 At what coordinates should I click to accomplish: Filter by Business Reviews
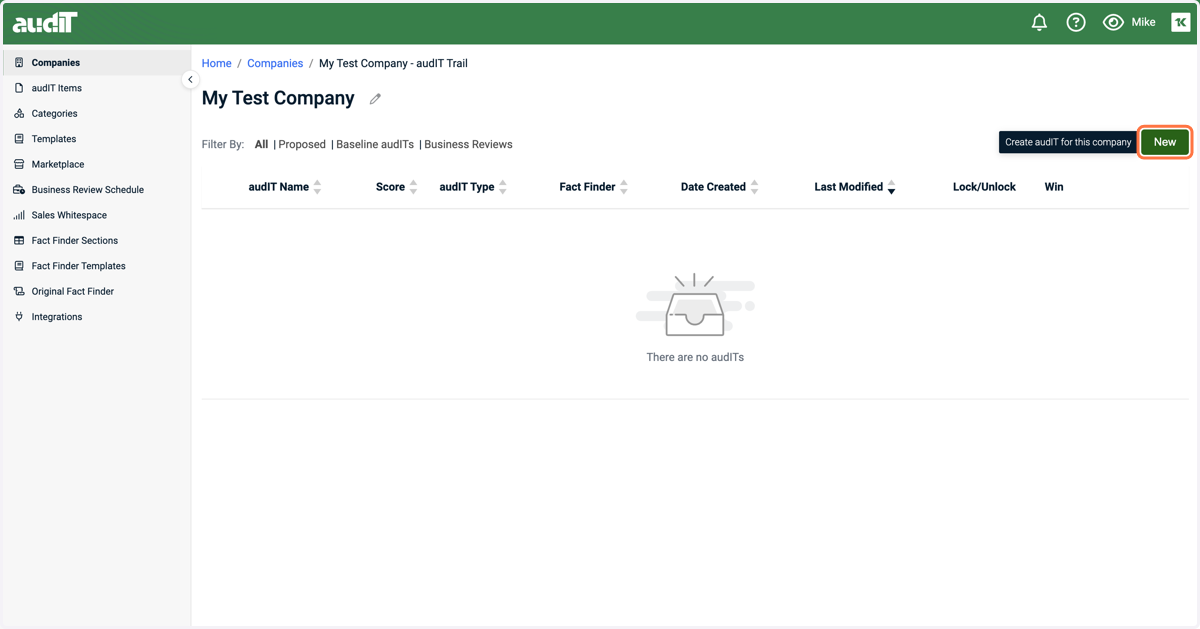point(468,144)
